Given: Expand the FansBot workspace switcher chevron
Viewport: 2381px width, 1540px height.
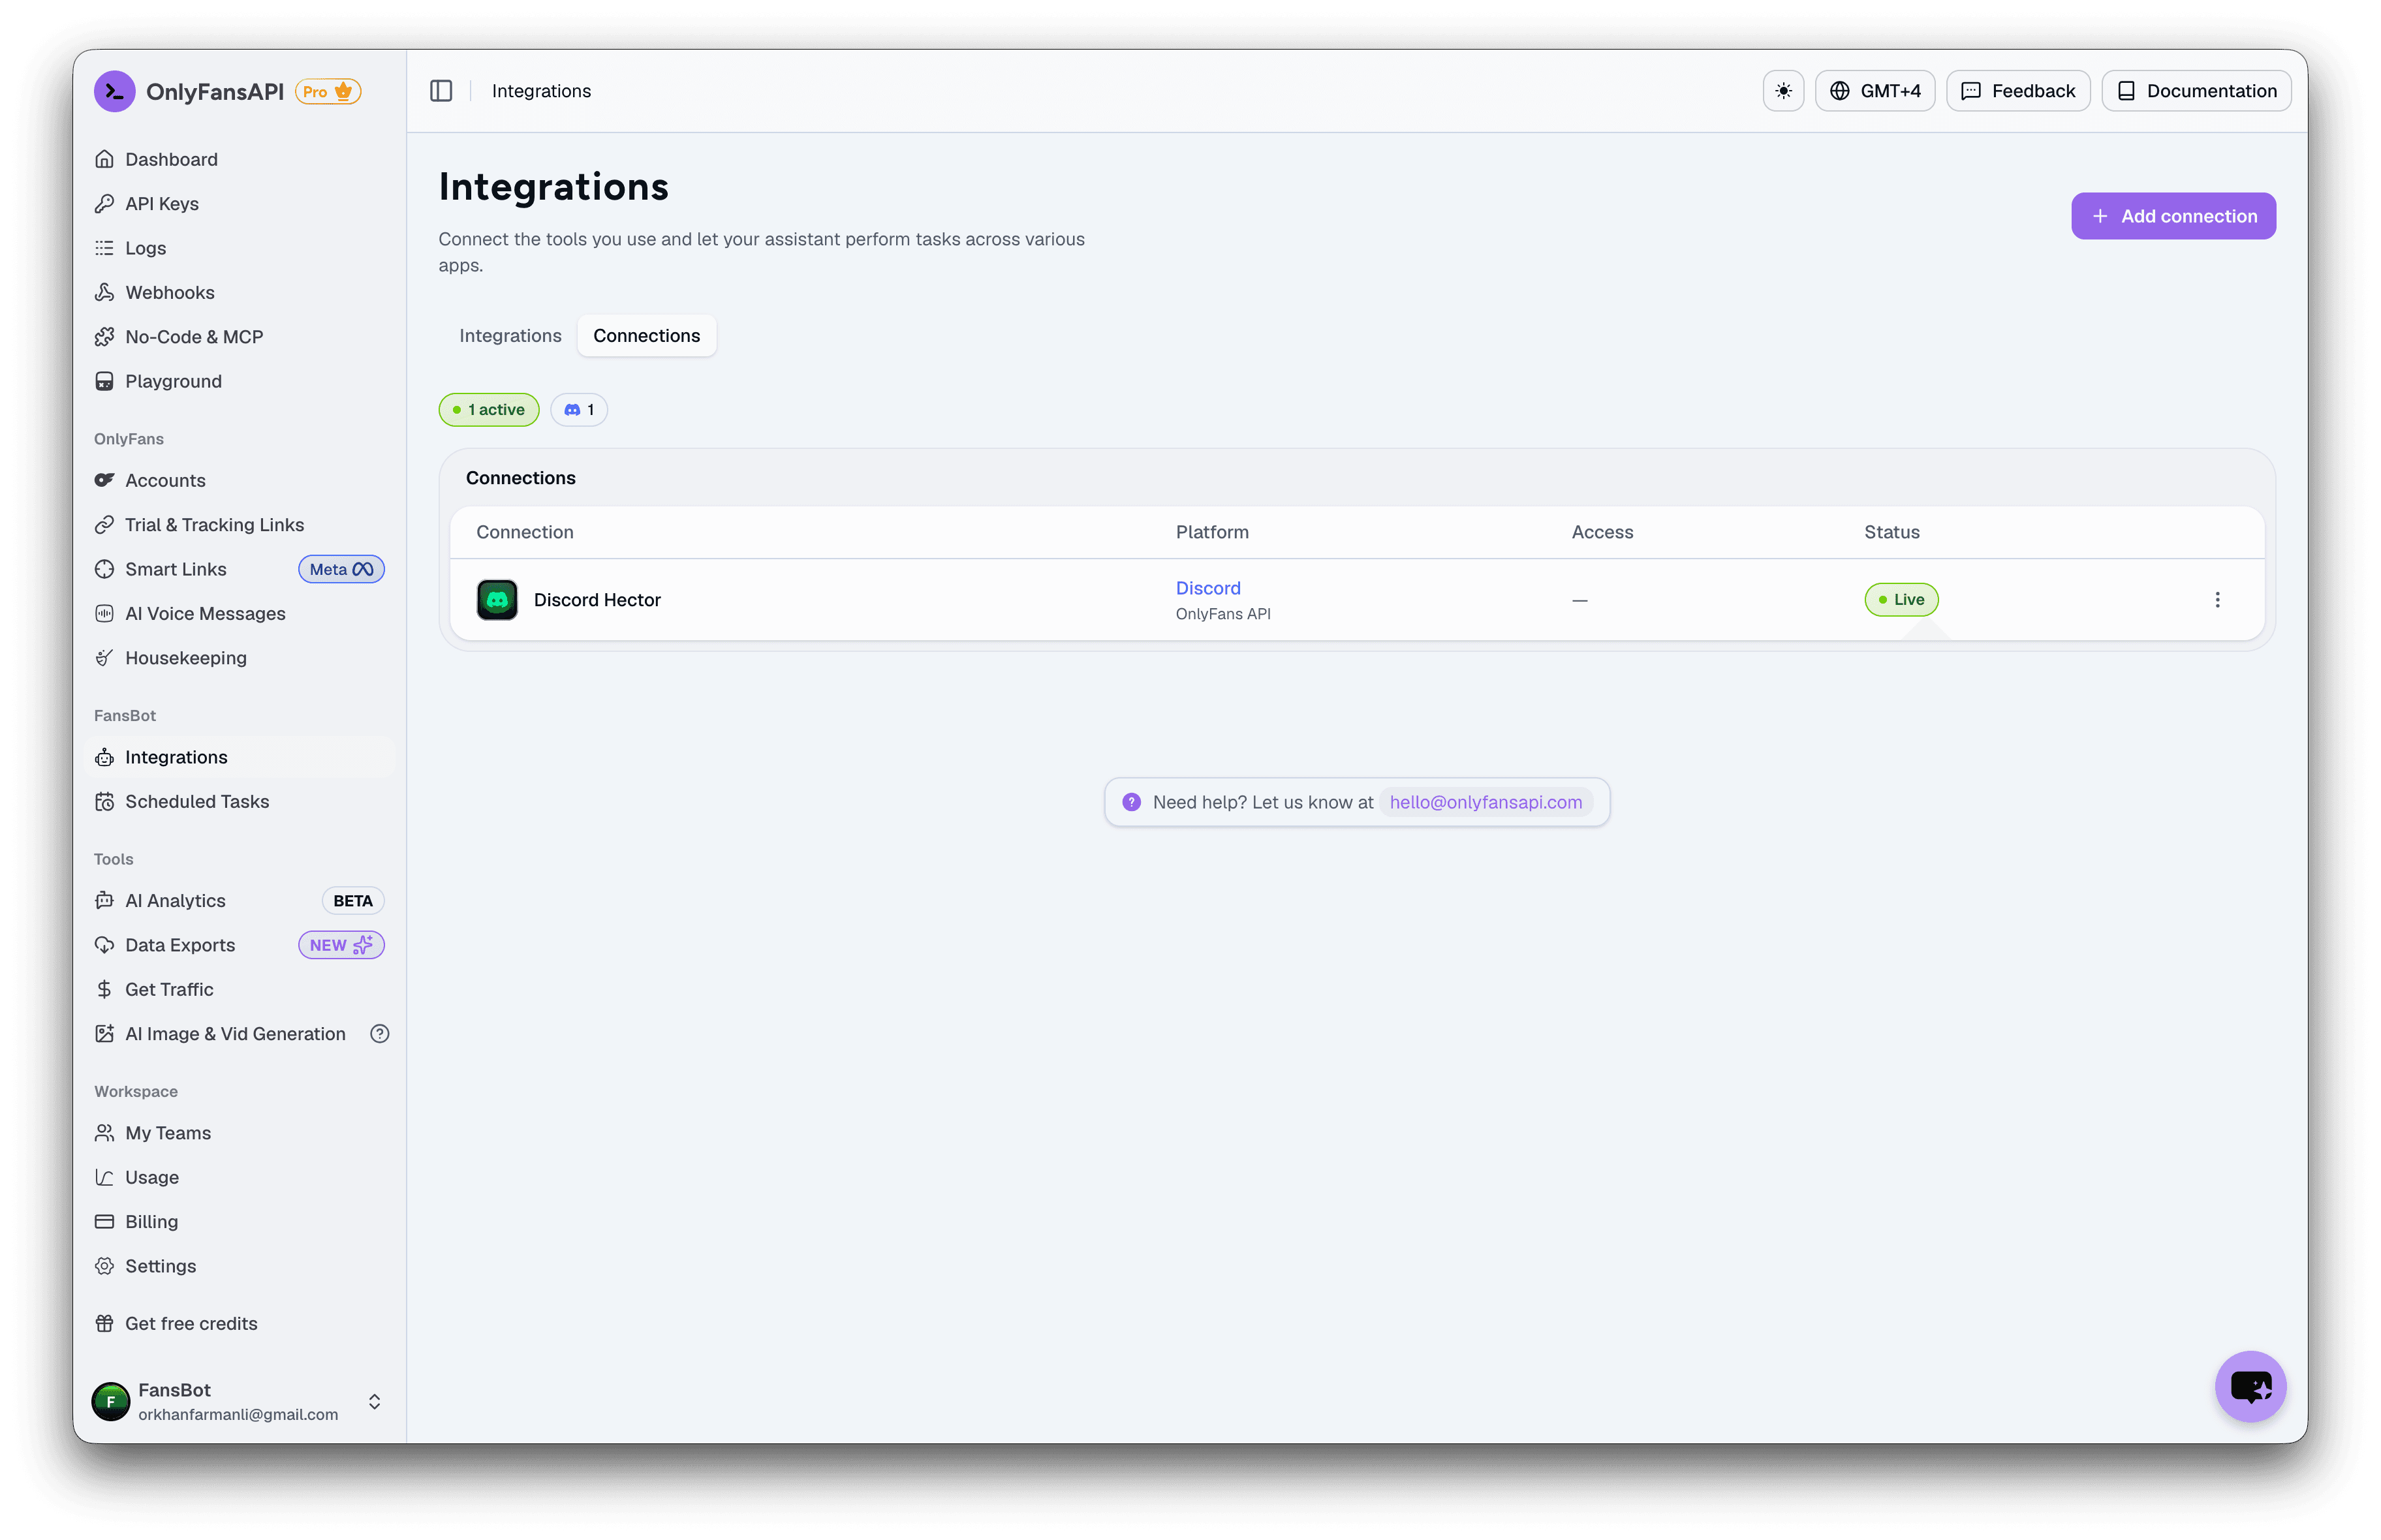Looking at the screenshot, I should coord(374,1401).
